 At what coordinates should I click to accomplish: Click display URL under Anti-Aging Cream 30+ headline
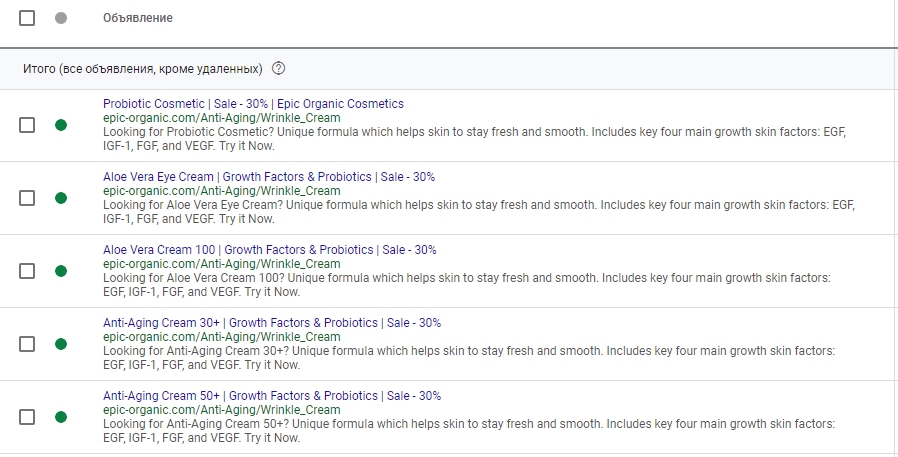point(222,337)
